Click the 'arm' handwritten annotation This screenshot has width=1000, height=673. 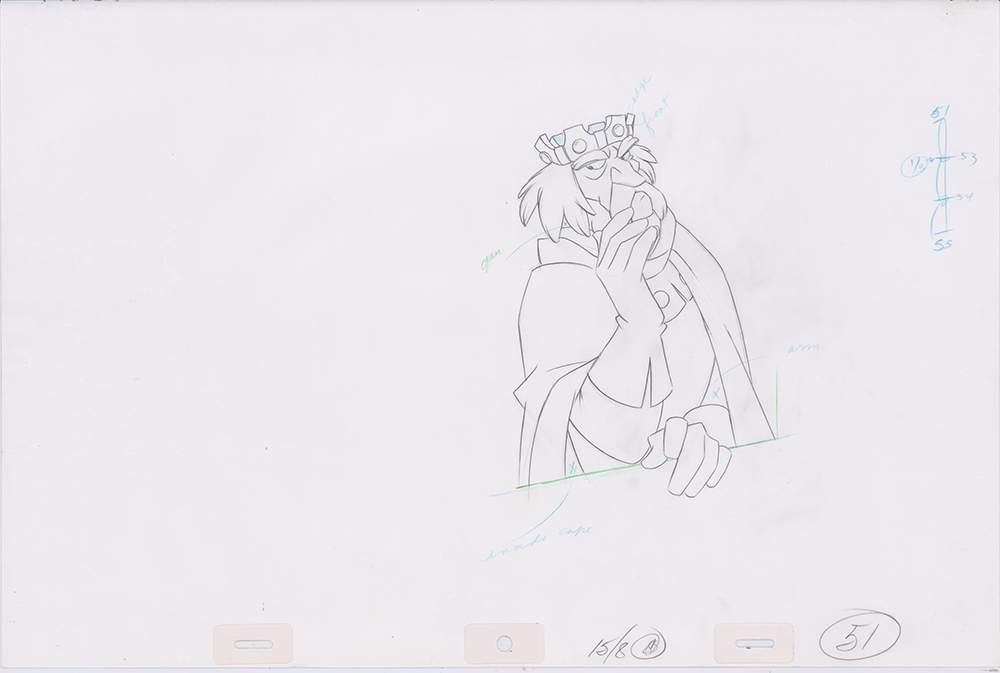[801, 349]
